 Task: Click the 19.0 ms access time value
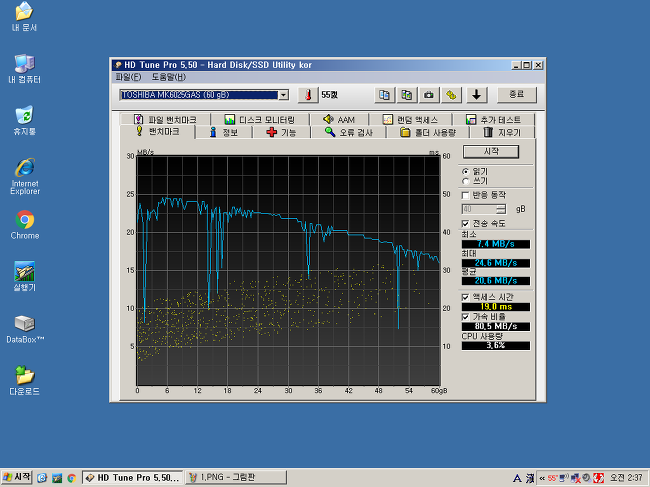point(496,307)
